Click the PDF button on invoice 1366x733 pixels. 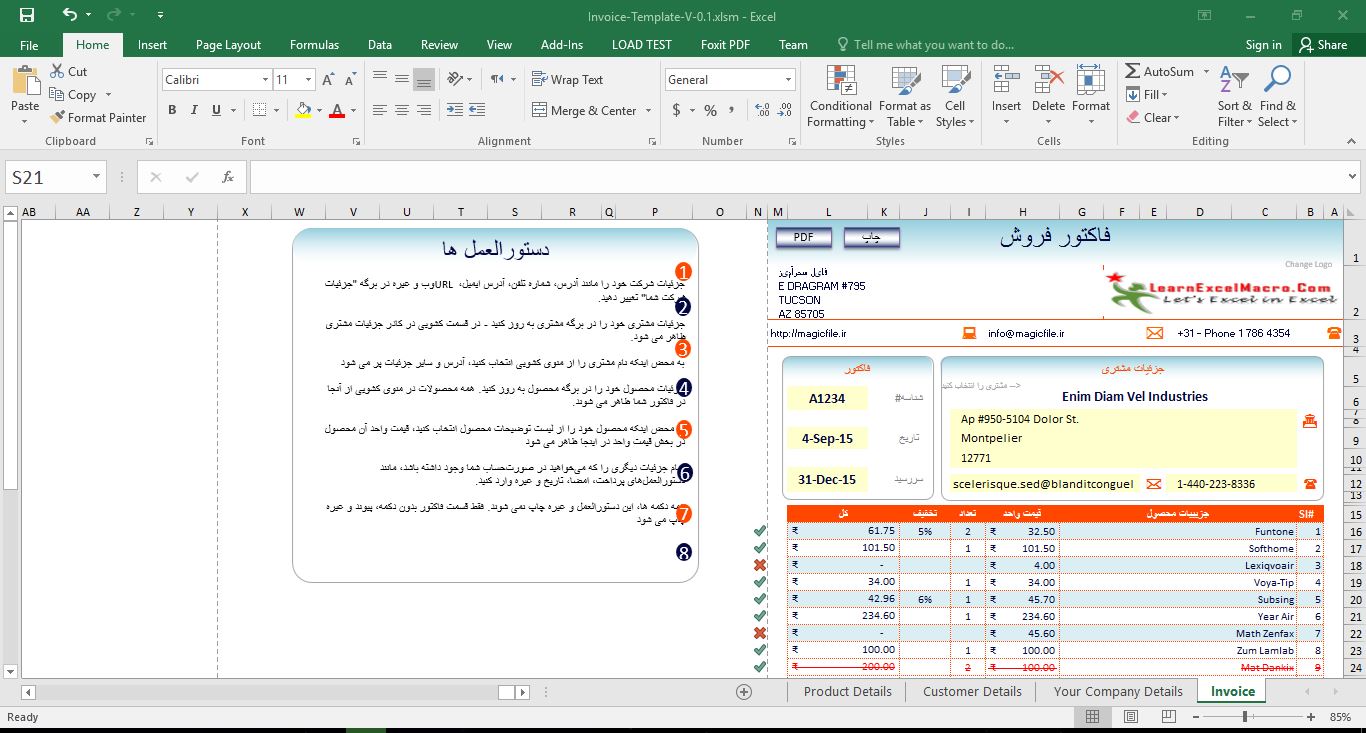(804, 237)
